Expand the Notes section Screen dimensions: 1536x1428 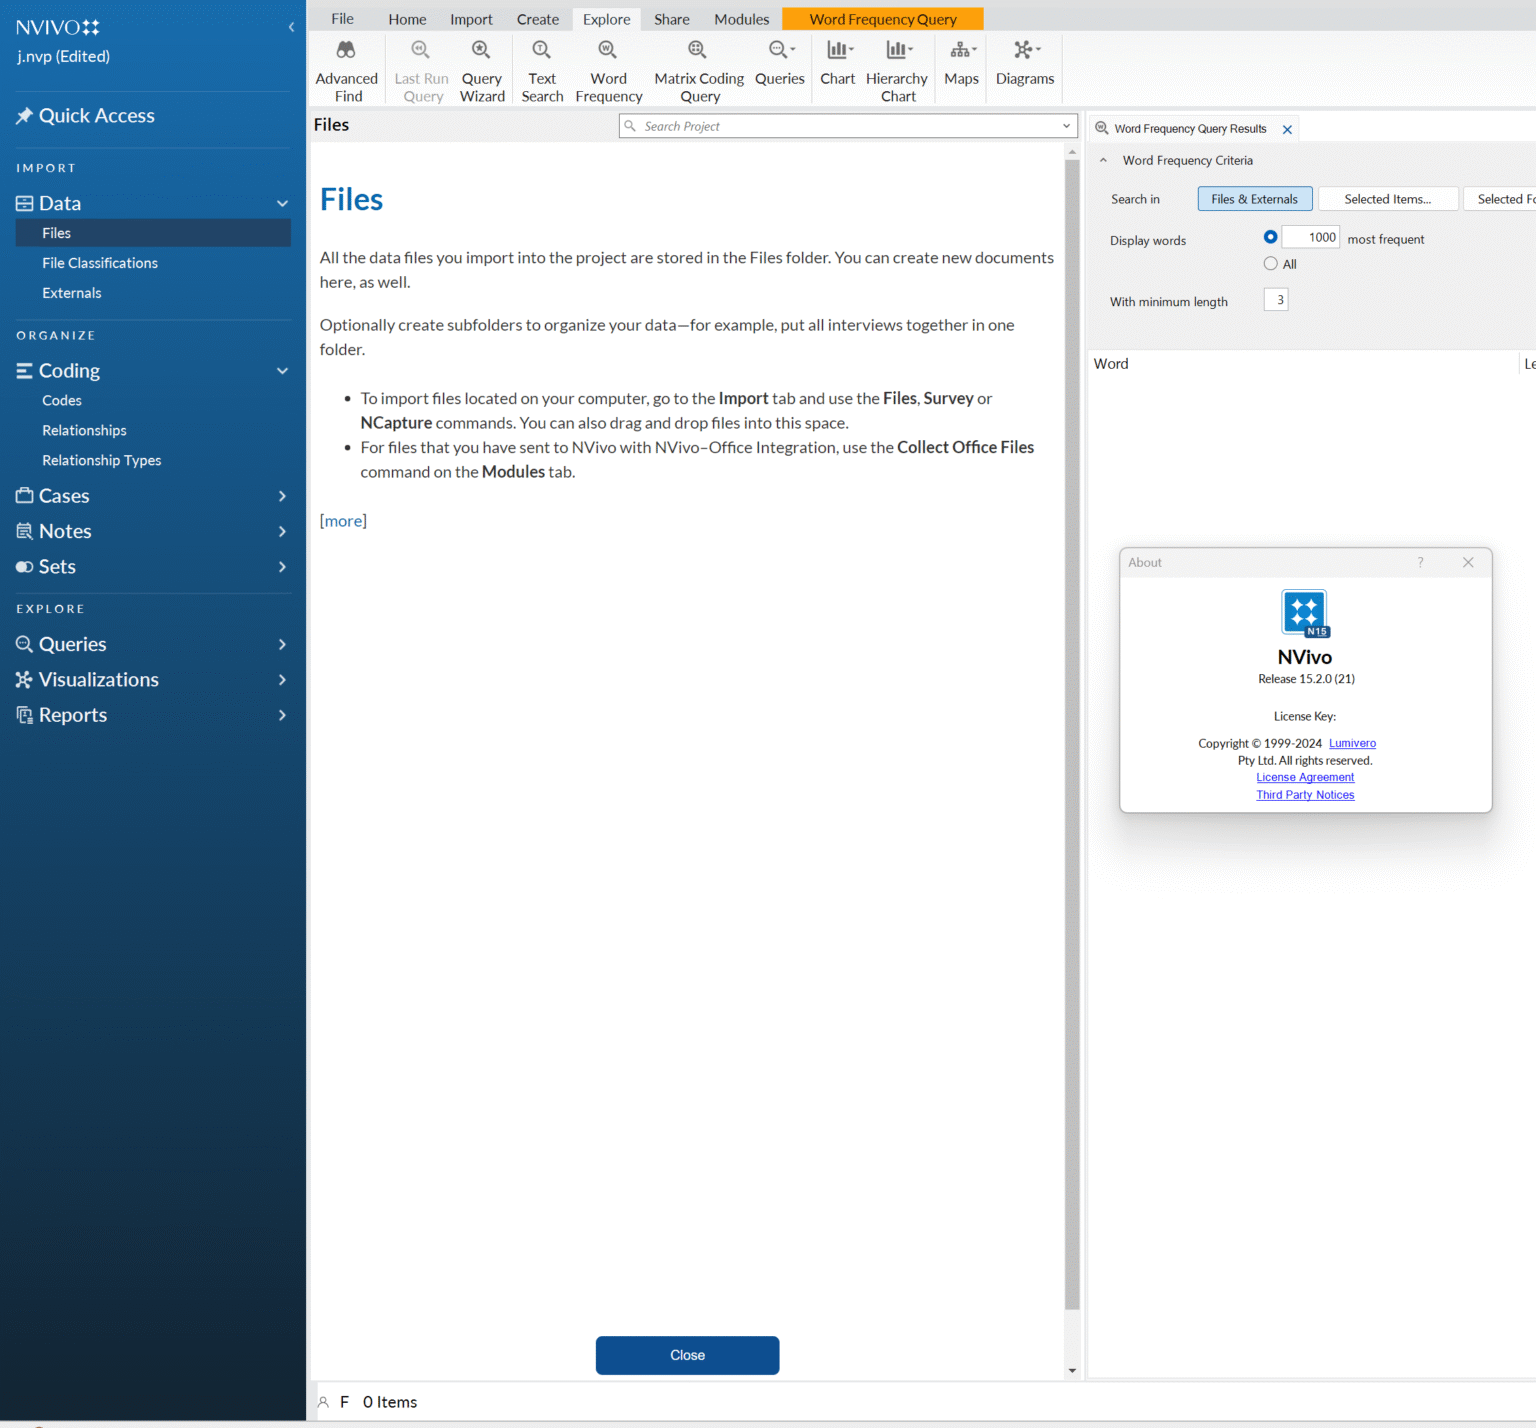pos(282,531)
